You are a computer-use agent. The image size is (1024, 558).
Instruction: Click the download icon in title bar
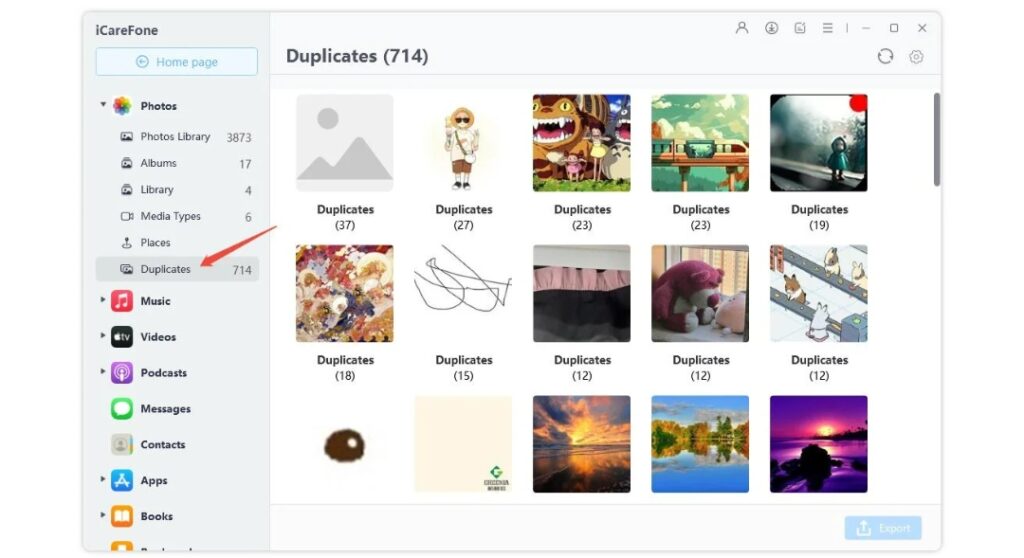tap(771, 28)
